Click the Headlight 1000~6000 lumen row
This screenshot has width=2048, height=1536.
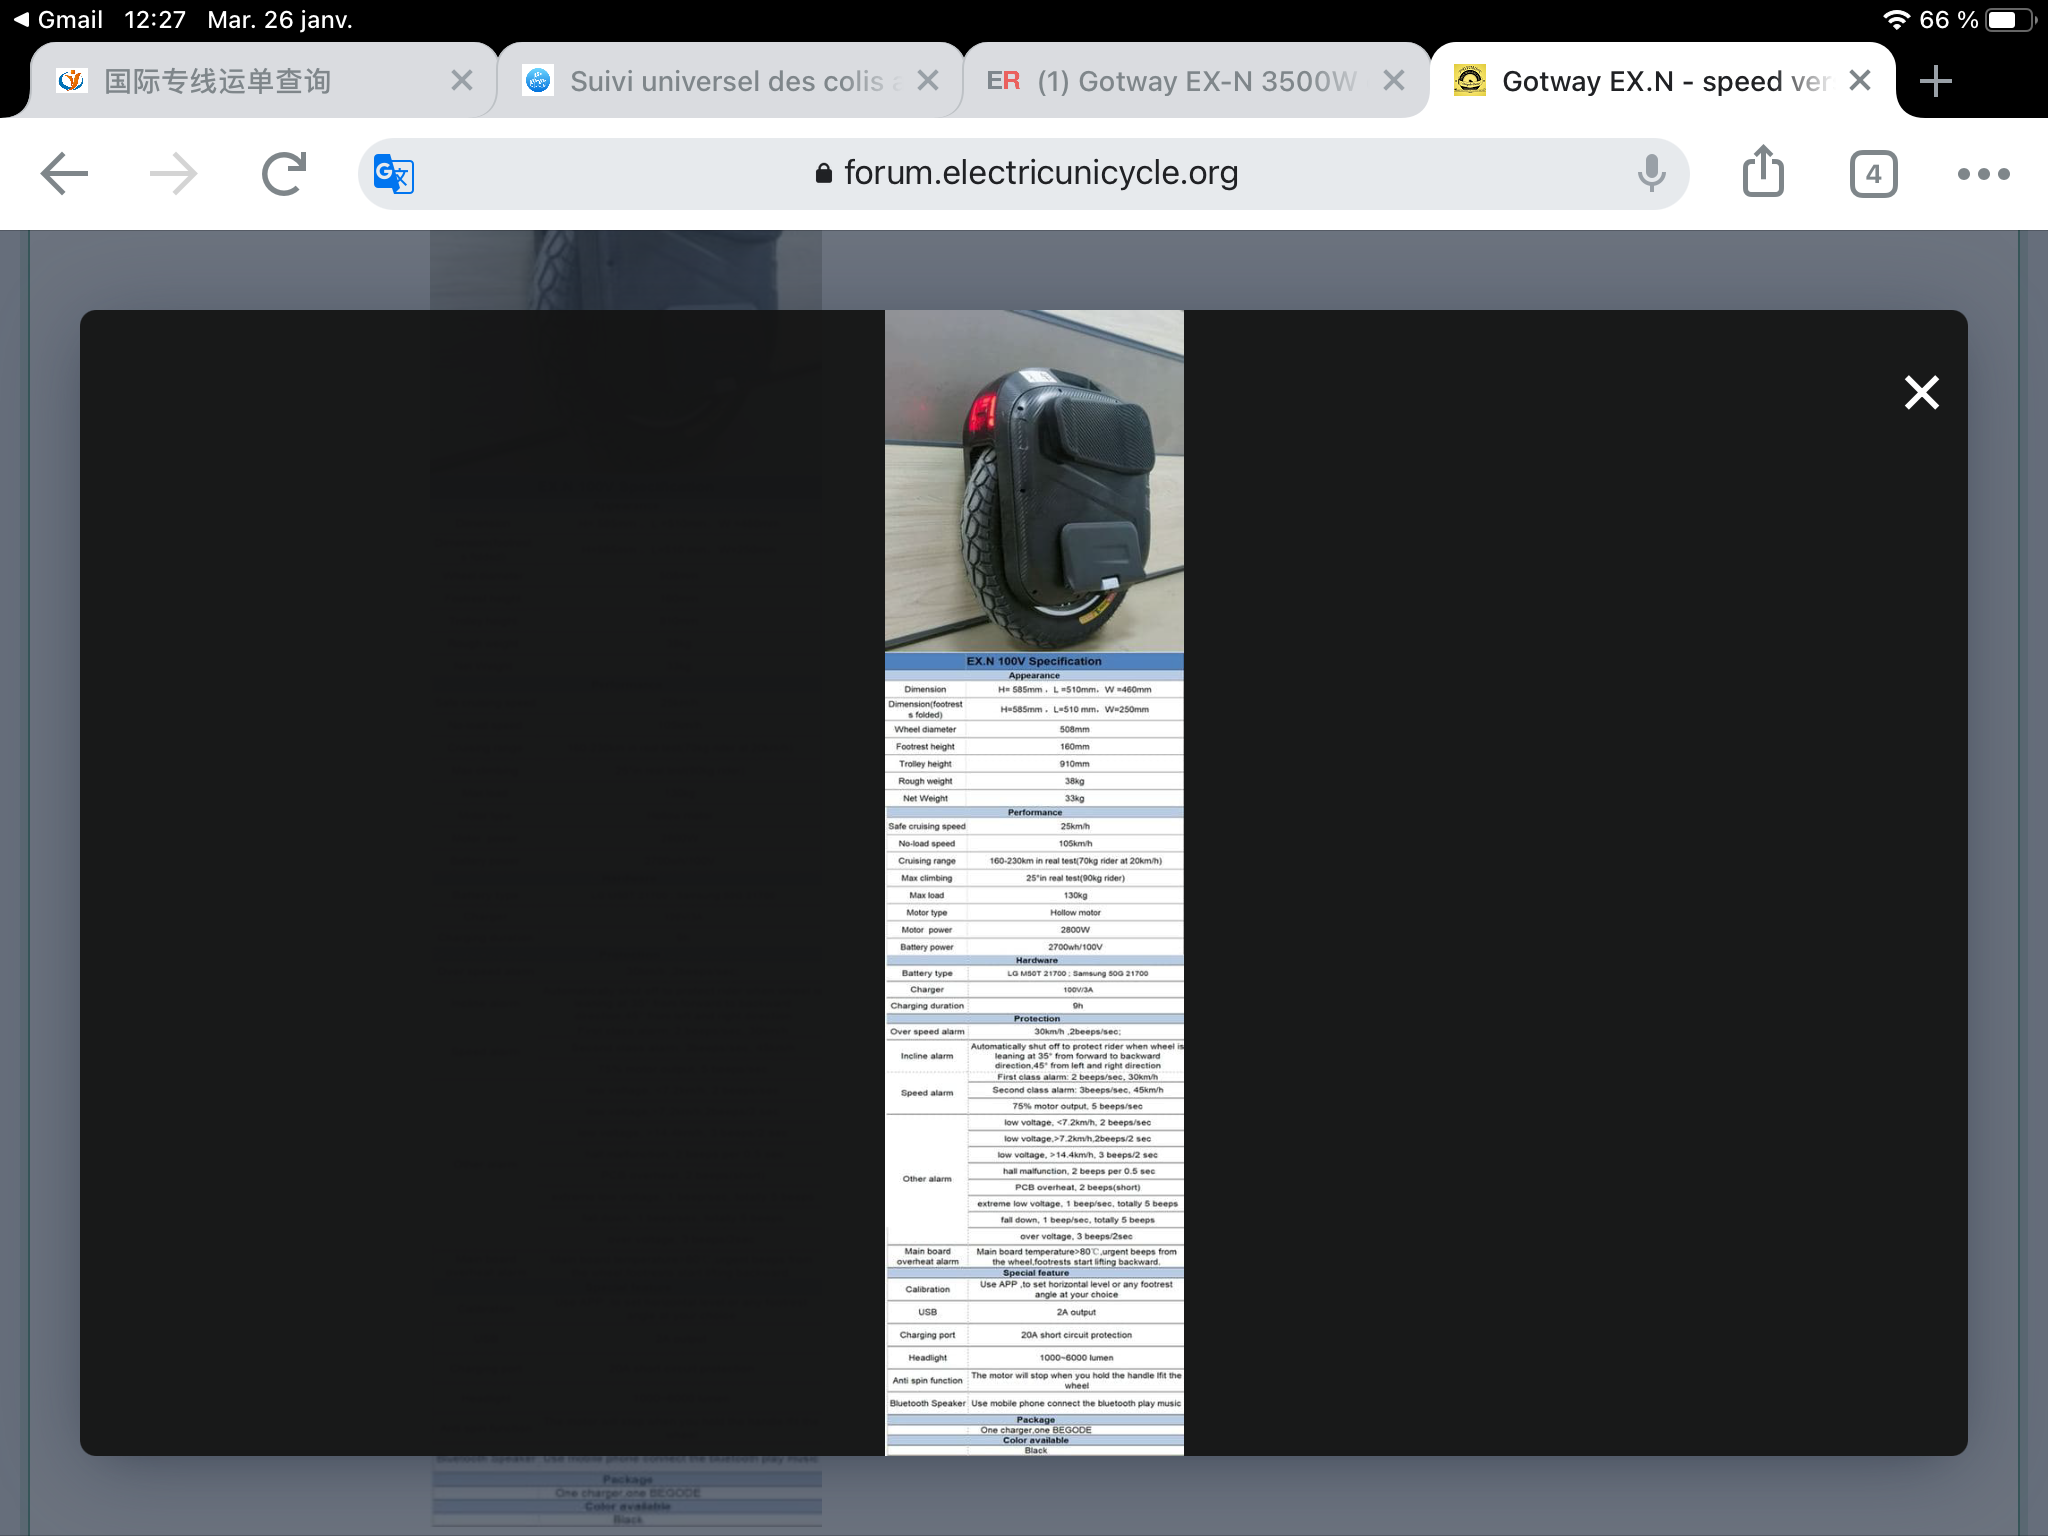point(1034,1358)
